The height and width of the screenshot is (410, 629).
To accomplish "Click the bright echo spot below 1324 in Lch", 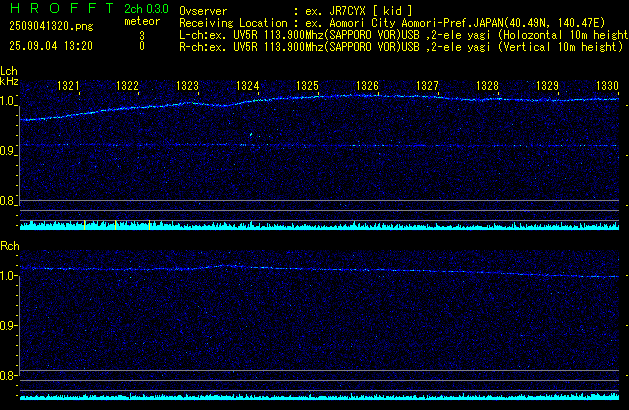I will point(251,134).
